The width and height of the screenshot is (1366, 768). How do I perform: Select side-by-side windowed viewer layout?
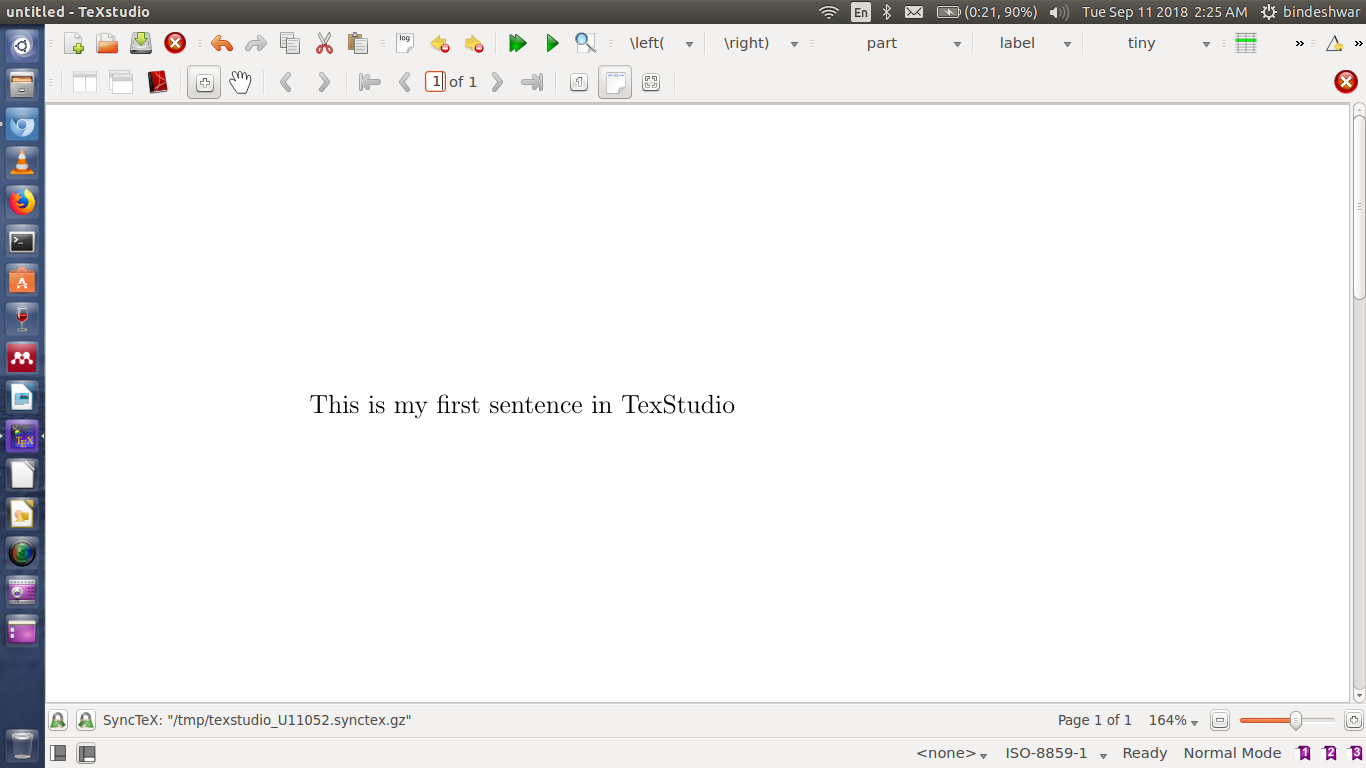[x=85, y=82]
